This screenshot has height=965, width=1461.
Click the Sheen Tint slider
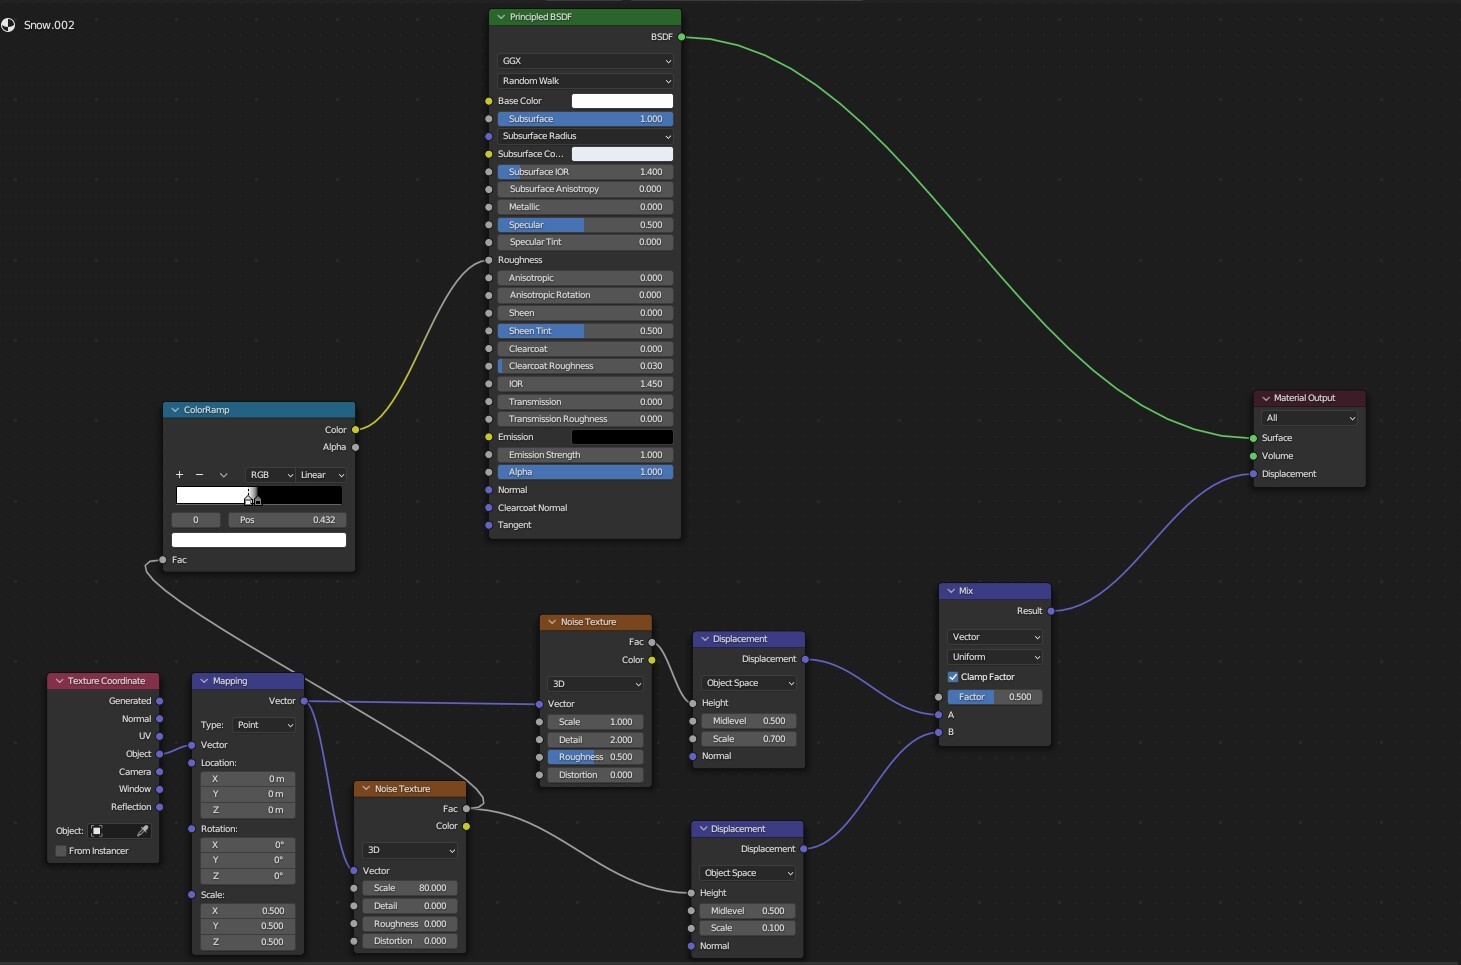(x=585, y=331)
